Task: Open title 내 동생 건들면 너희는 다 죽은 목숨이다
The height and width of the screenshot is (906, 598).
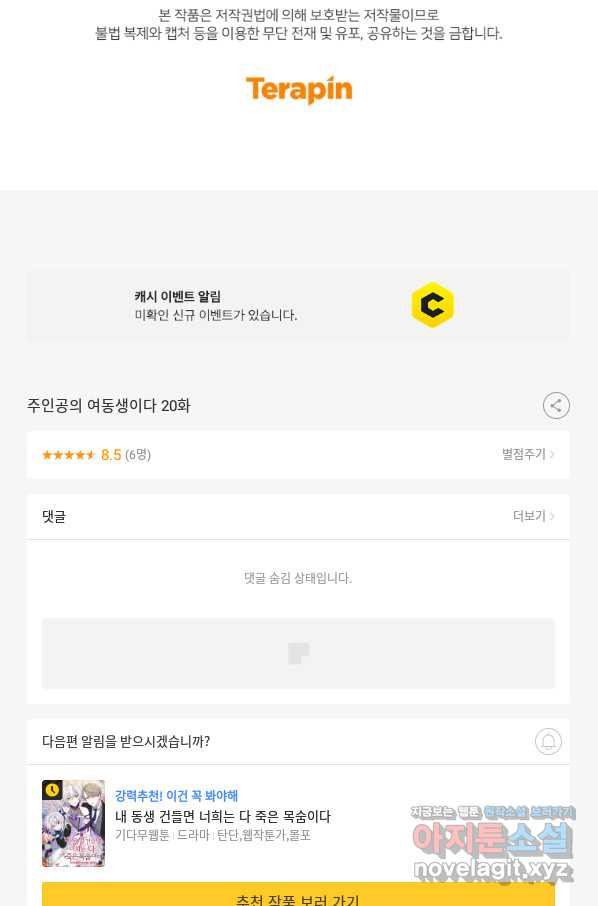Action: pos(223,816)
